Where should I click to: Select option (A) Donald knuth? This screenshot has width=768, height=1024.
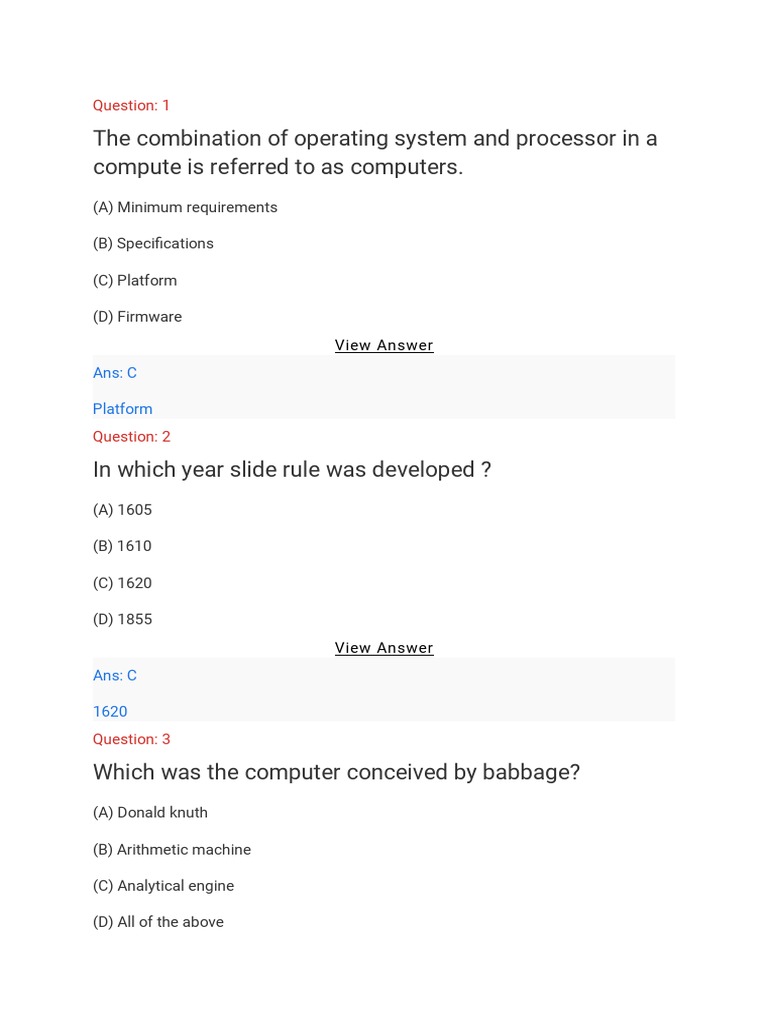click(x=150, y=813)
